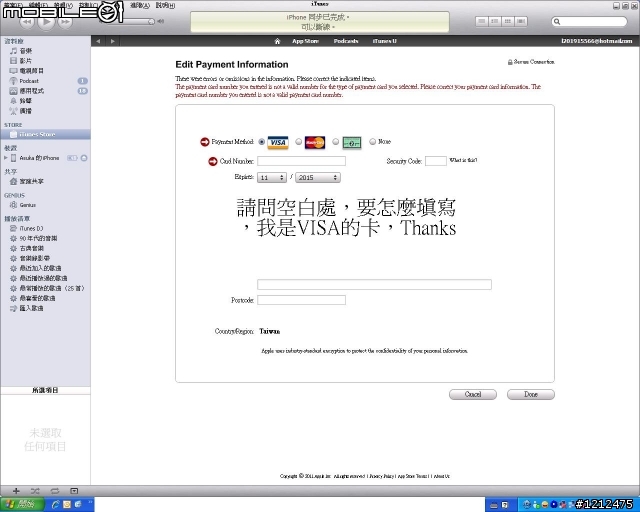640x512 pixels.
Task: Toggle the artwork viewer panel button
Action: [x=74, y=491]
